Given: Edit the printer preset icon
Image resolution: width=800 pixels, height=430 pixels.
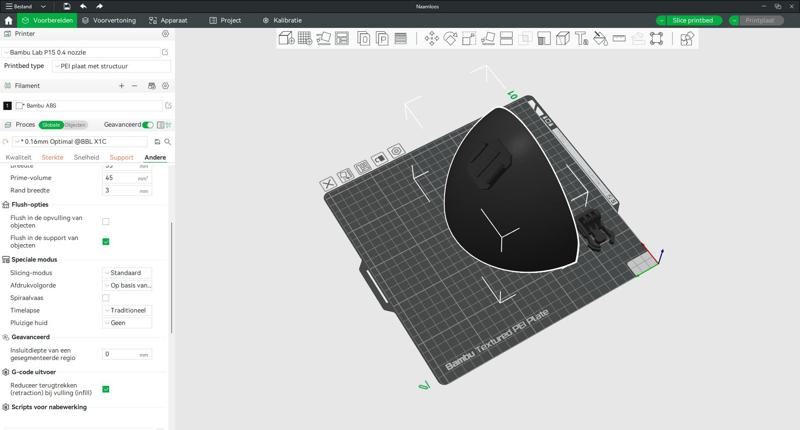Looking at the screenshot, I should (x=165, y=52).
